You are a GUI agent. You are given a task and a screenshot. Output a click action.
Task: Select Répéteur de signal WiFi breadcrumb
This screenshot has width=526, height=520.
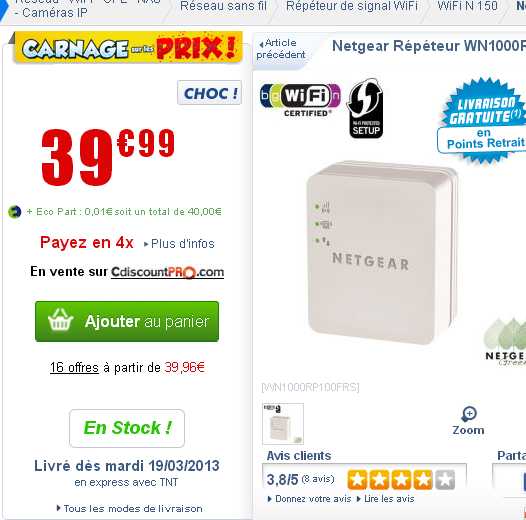click(x=352, y=6)
